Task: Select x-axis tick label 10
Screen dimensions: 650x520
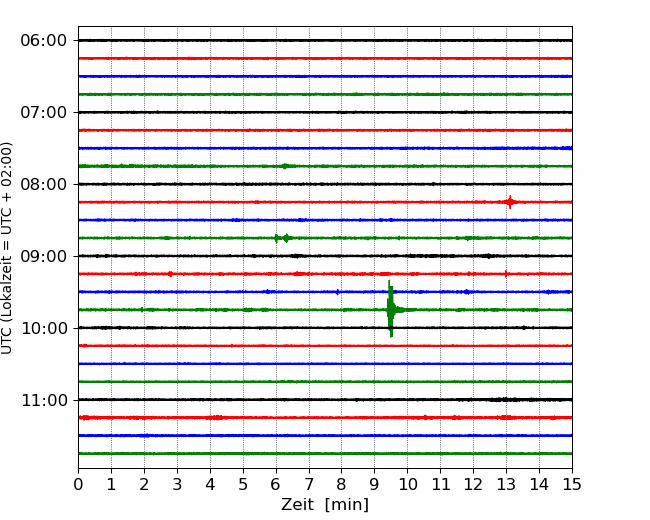Action: point(407,484)
